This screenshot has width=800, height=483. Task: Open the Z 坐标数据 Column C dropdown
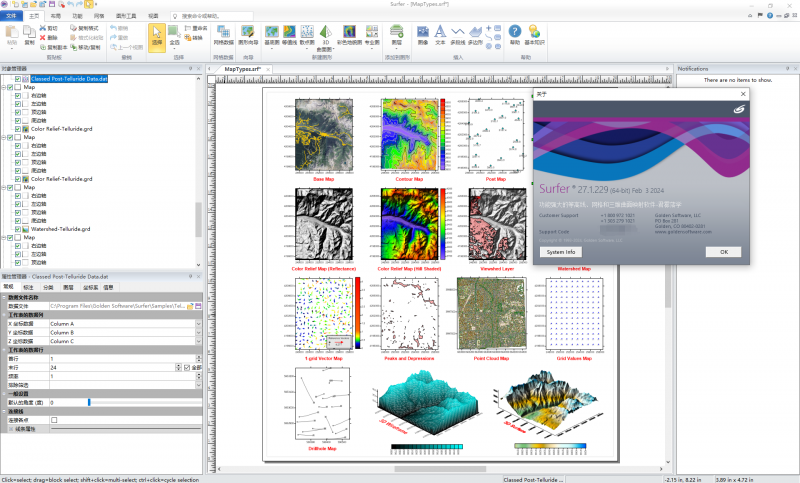click(x=199, y=341)
